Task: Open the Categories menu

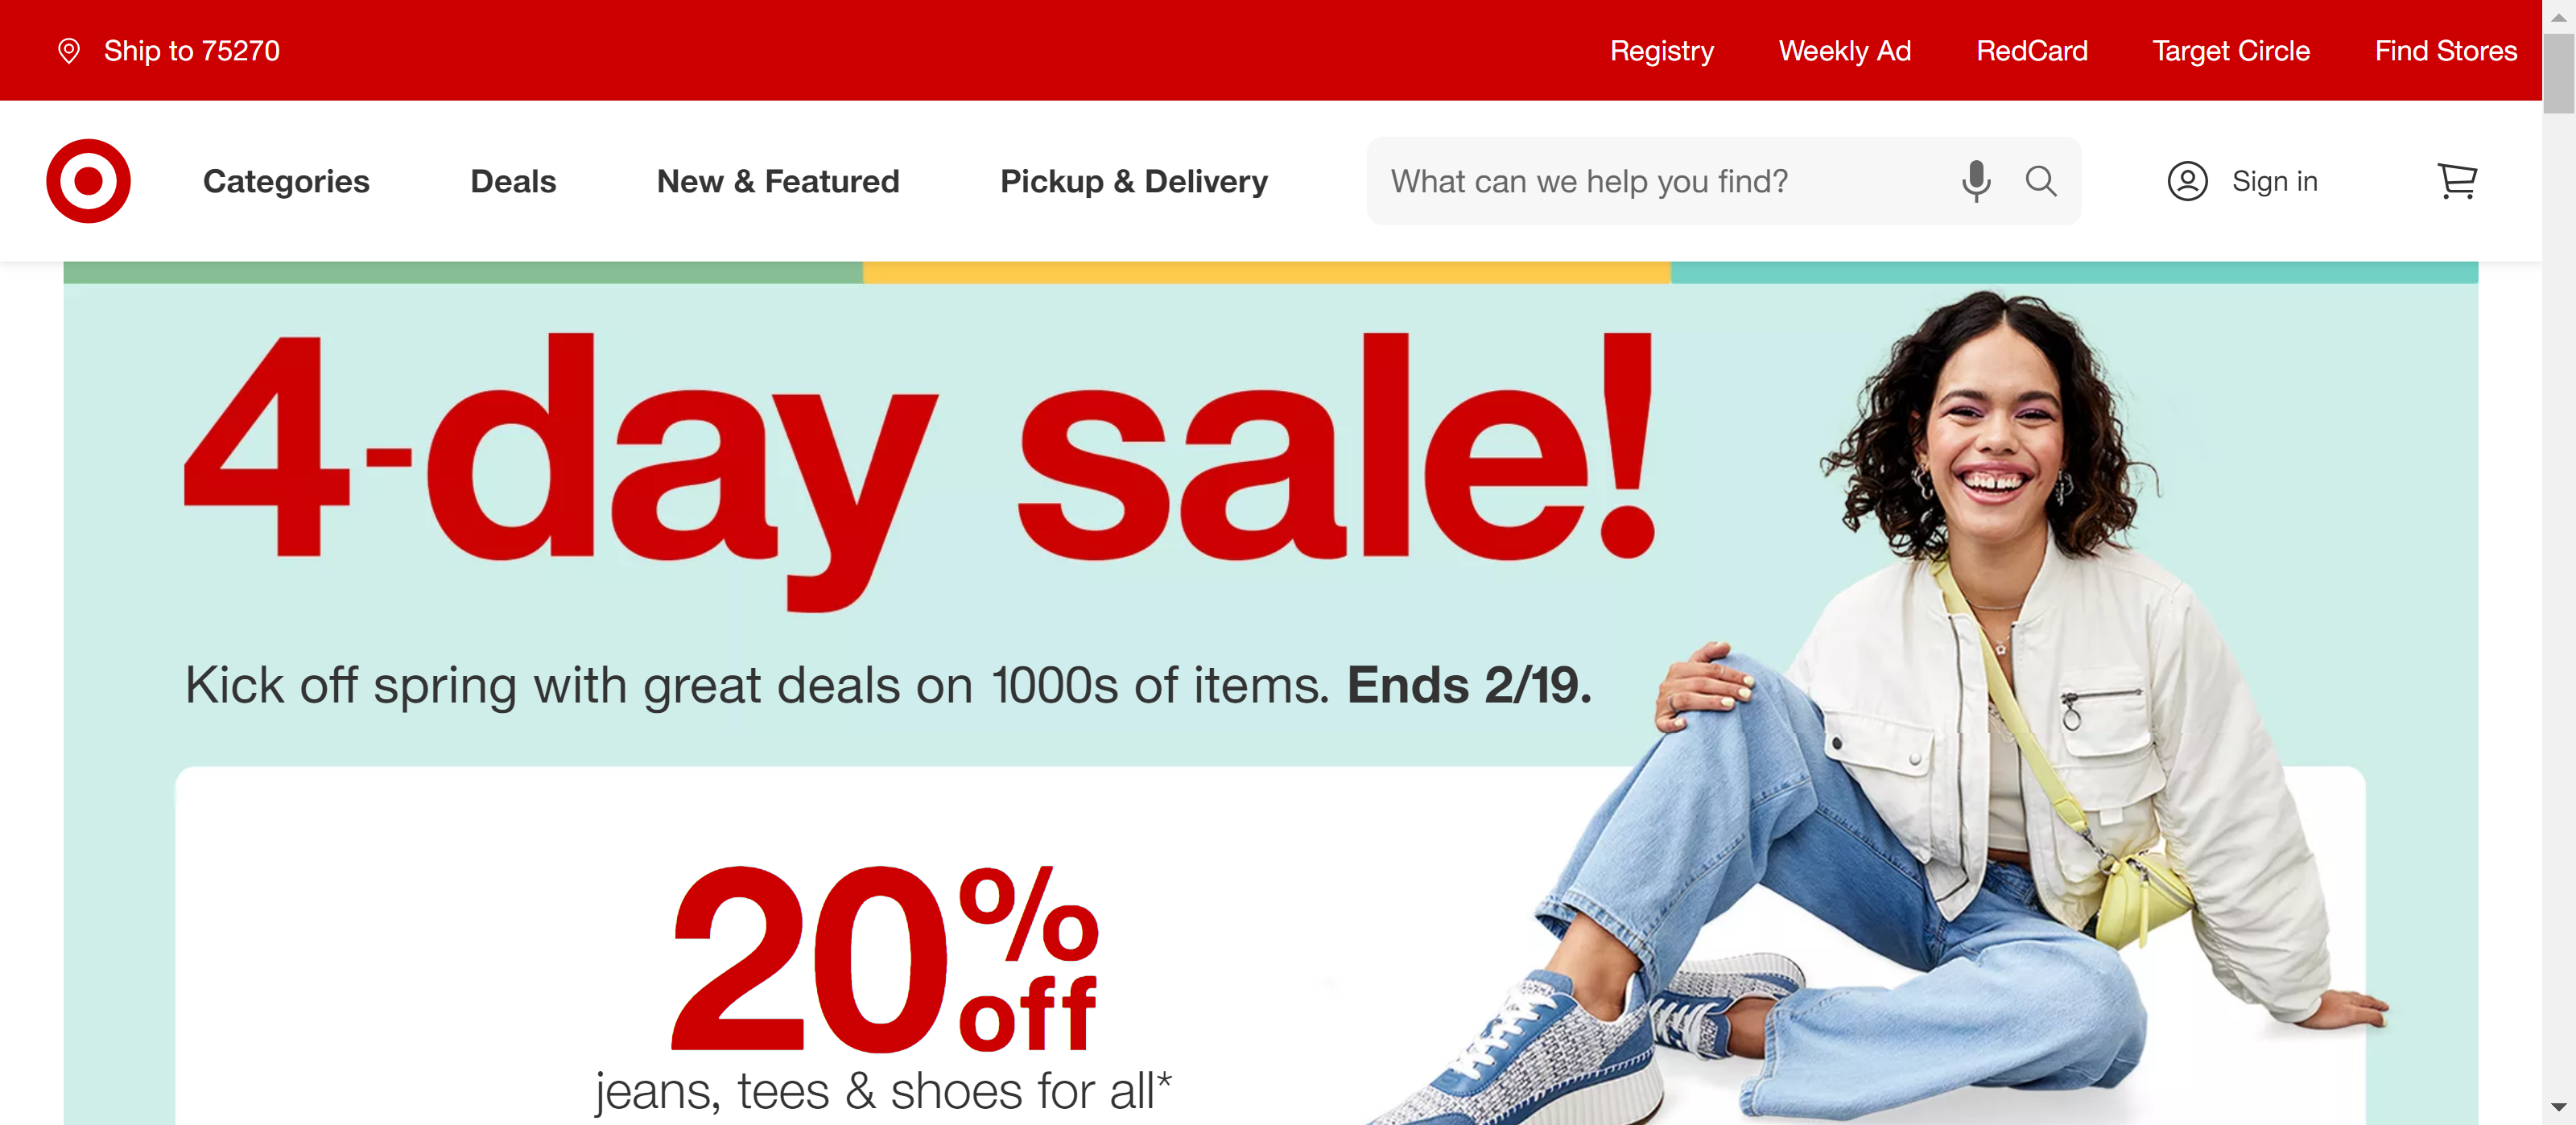Action: tap(286, 182)
